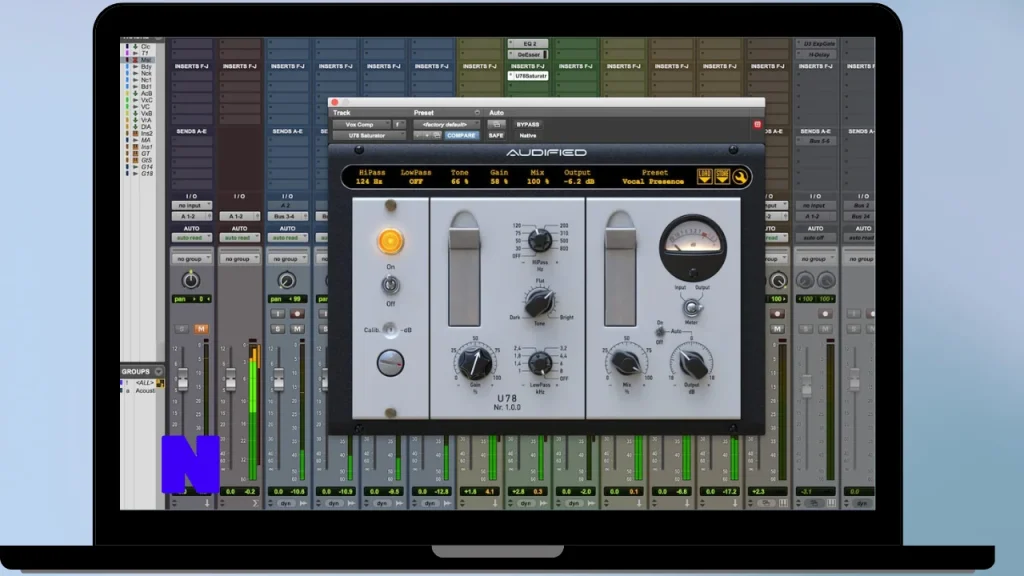Flip the On/Off power toggle switch
This screenshot has height=576, width=1024.
click(x=390, y=285)
